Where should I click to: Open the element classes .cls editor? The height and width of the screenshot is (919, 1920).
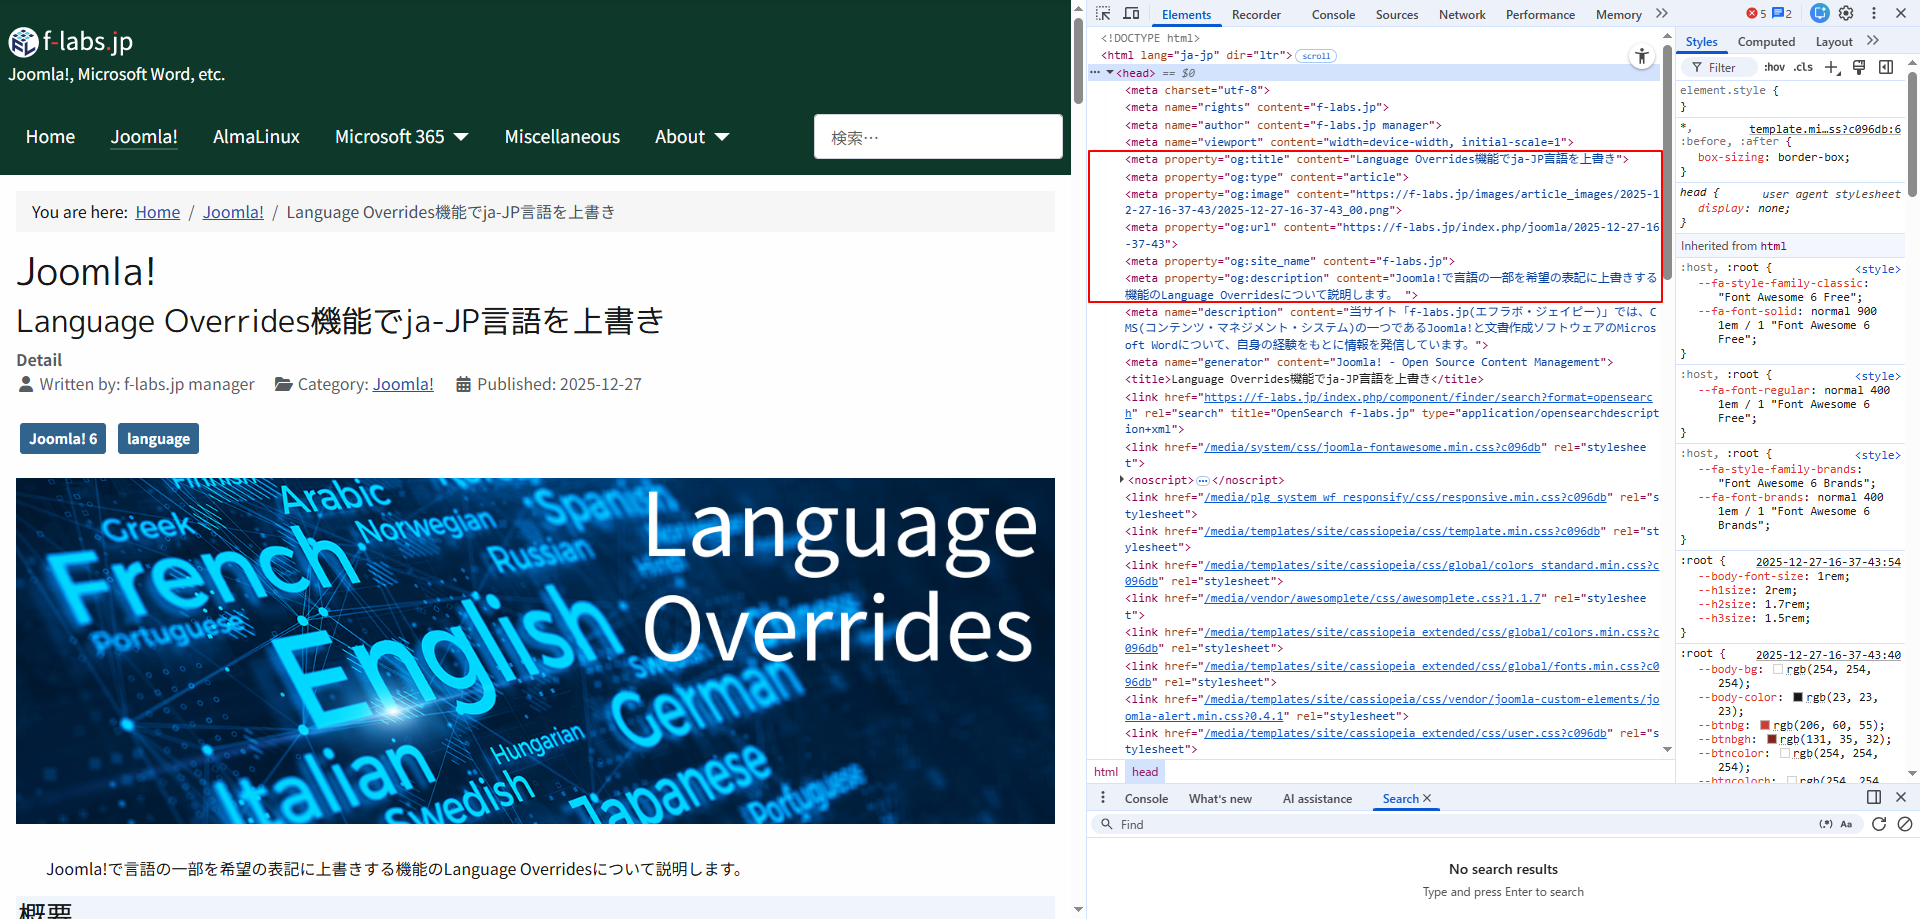1803,67
